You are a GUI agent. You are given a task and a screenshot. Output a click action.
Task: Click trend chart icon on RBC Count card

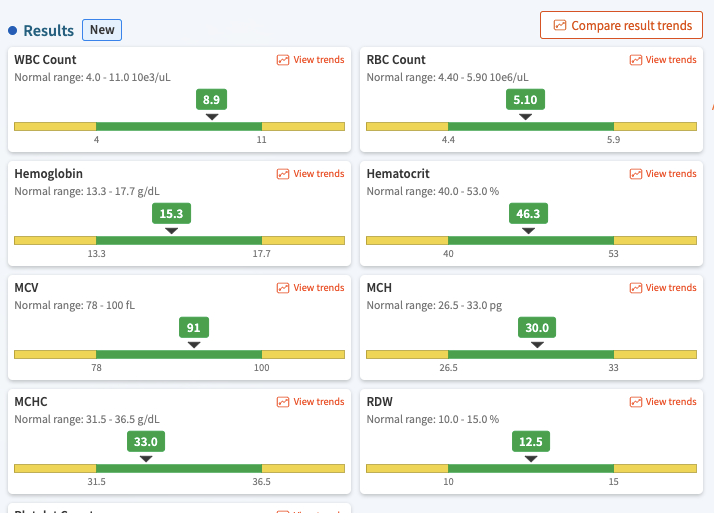(x=636, y=60)
